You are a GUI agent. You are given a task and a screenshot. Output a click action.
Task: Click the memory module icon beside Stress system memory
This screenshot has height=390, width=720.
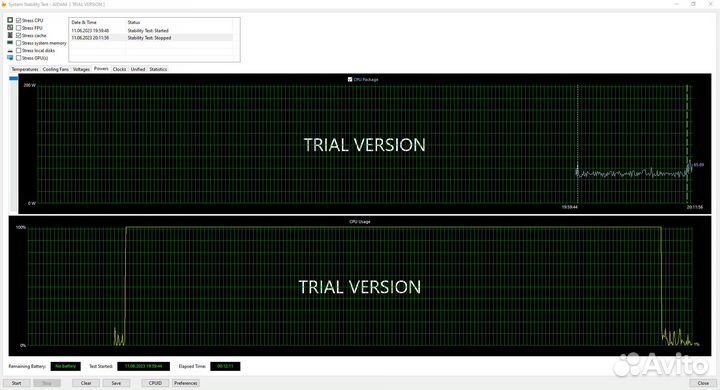click(x=10, y=43)
